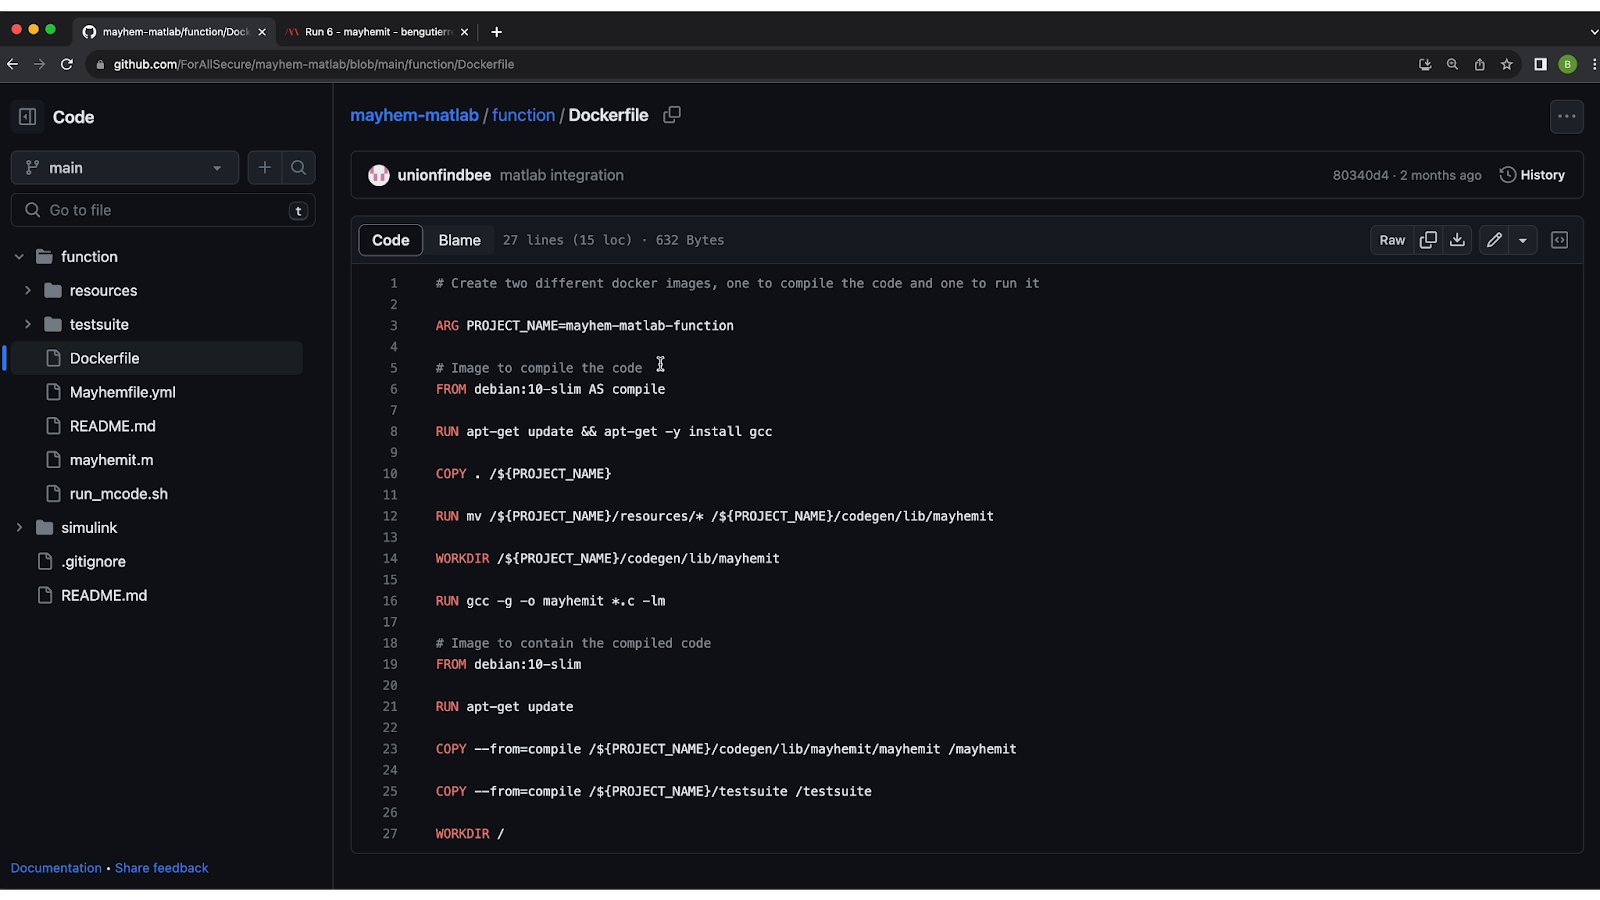Viewport: 1600px width, 900px height.
Task: Click line number 6
Action: [394, 389]
